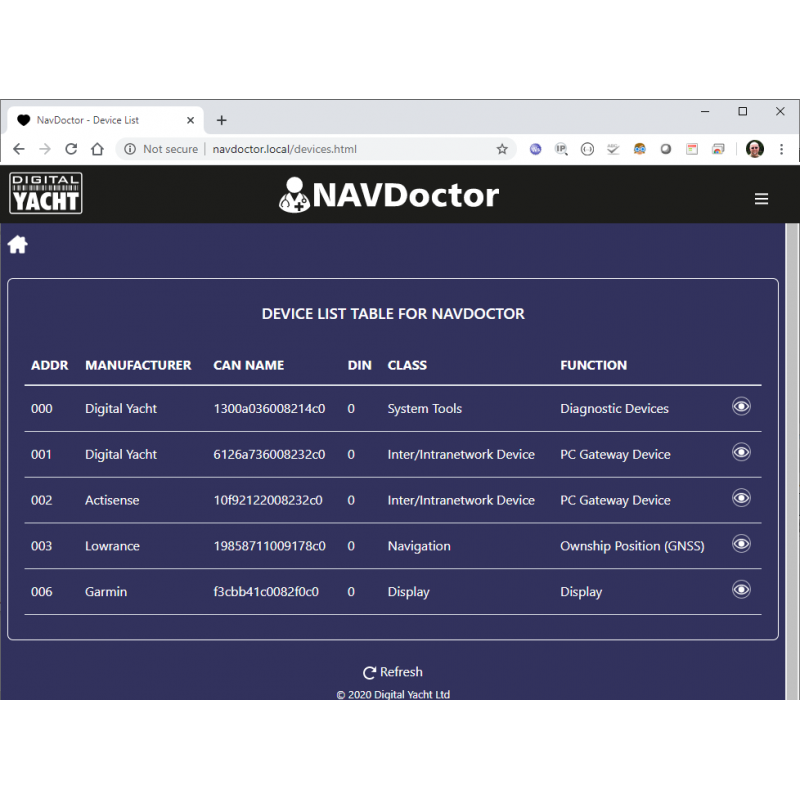Open the hamburger menu in NAVDoctor header
The width and height of the screenshot is (800, 800).
point(761,199)
